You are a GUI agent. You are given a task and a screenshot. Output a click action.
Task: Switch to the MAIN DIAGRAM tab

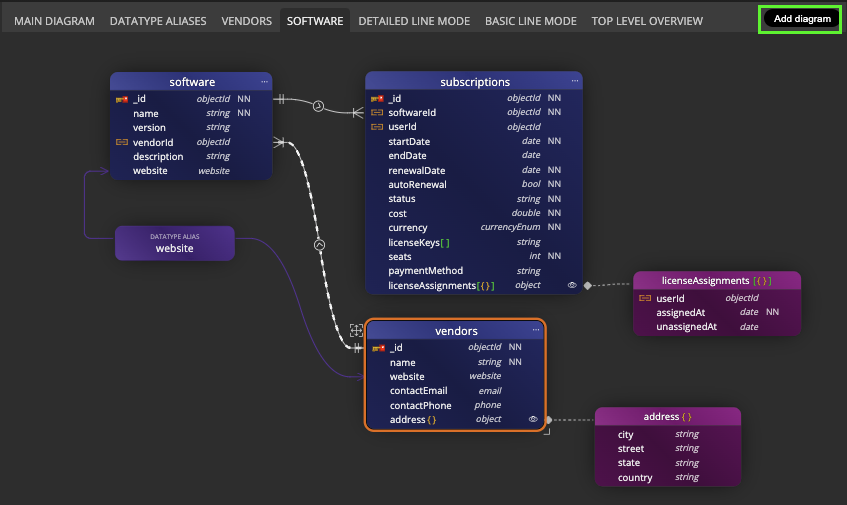click(55, 21)
